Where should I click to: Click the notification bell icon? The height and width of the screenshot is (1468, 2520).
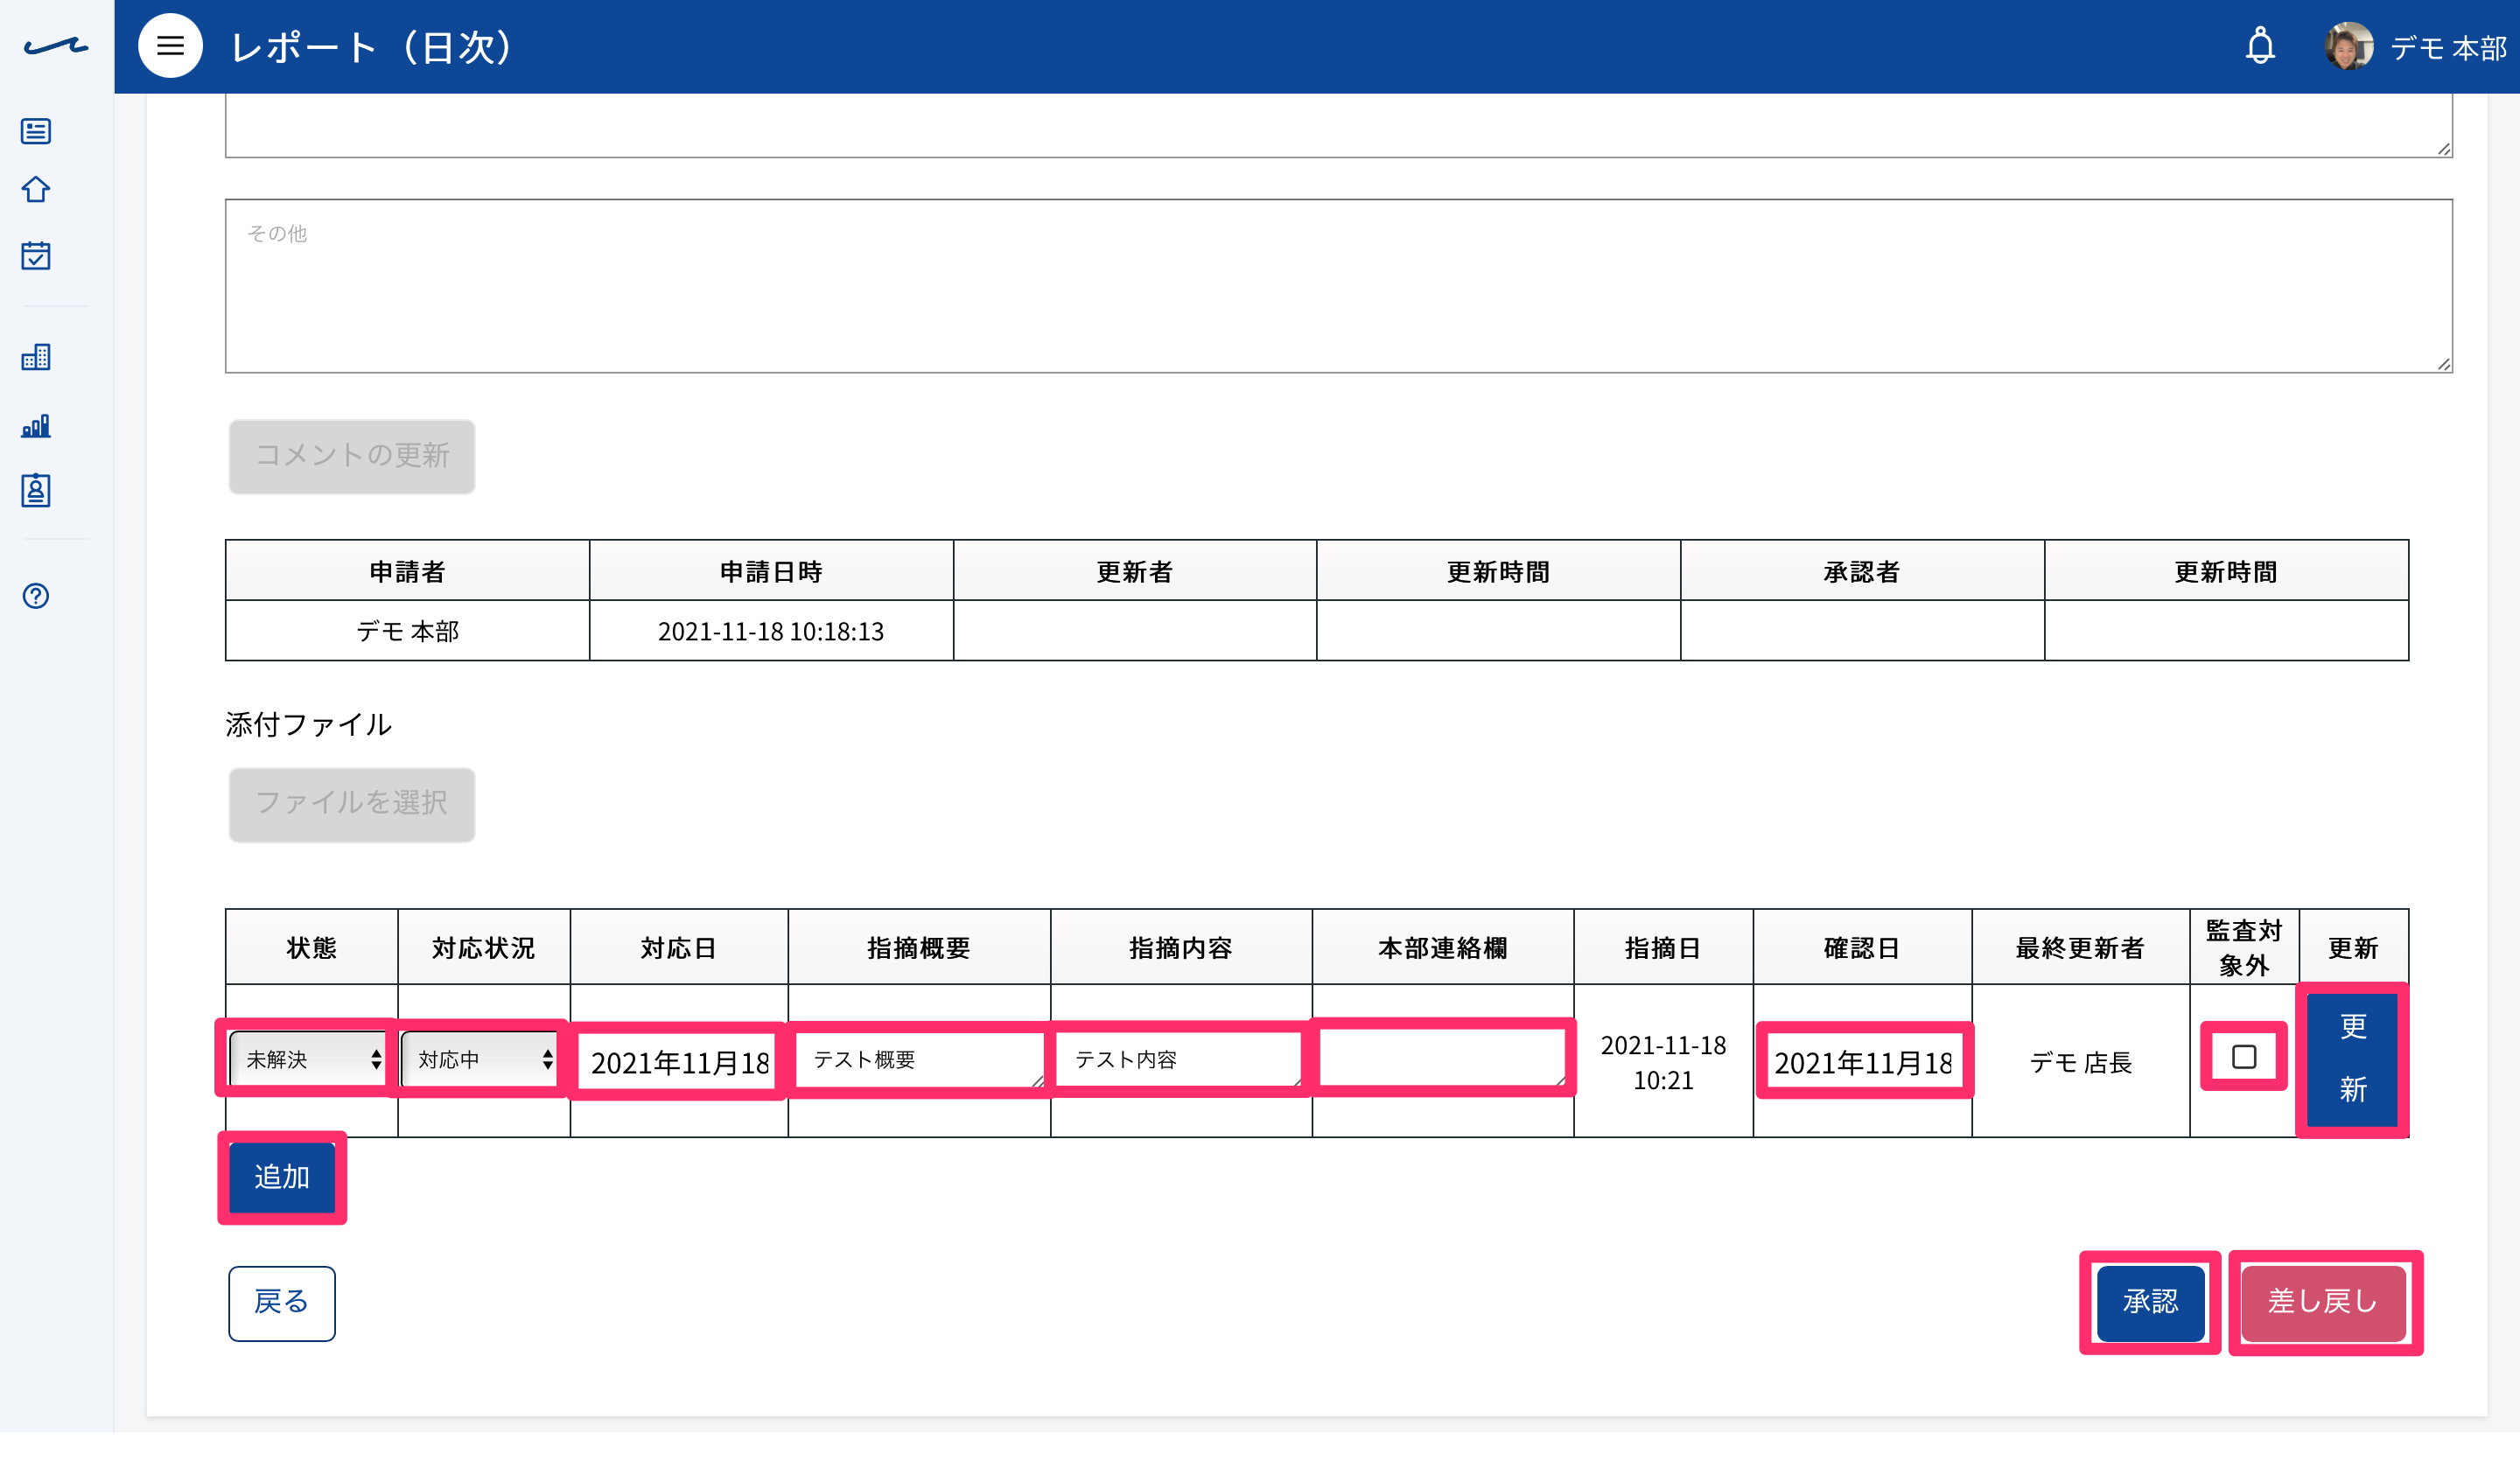point(2260,46)
